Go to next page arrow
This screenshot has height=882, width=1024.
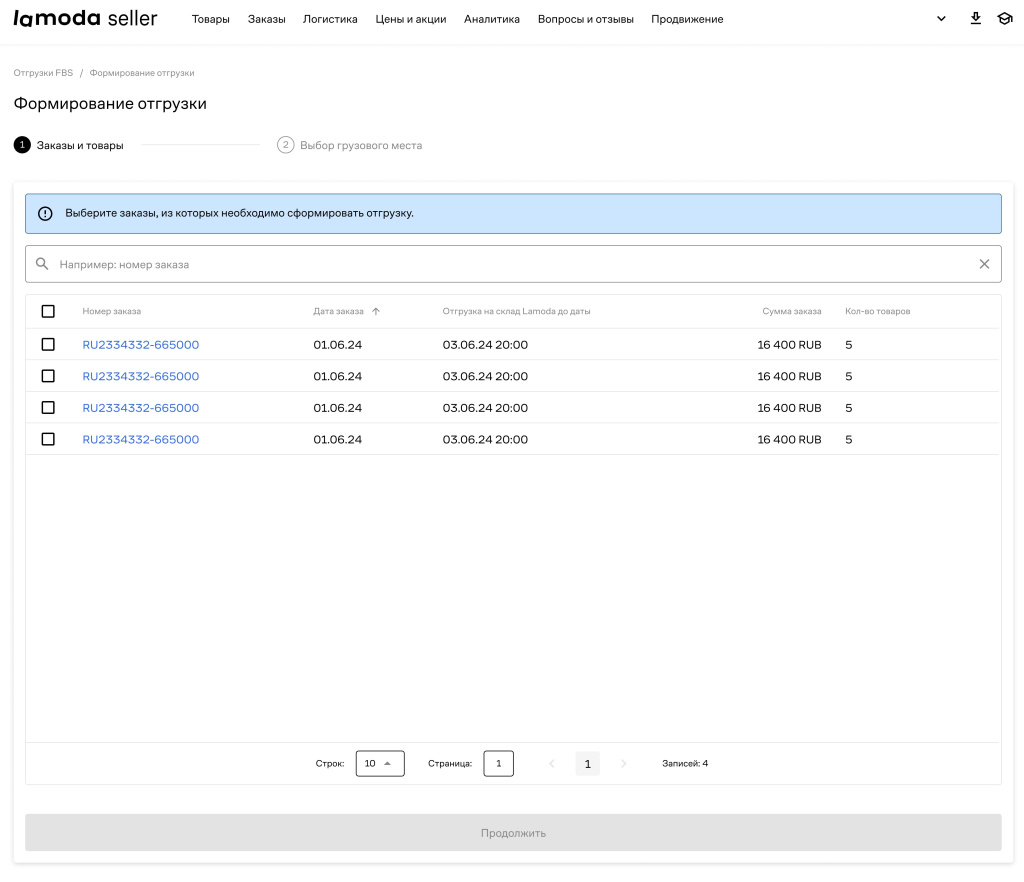pos(624,764)
